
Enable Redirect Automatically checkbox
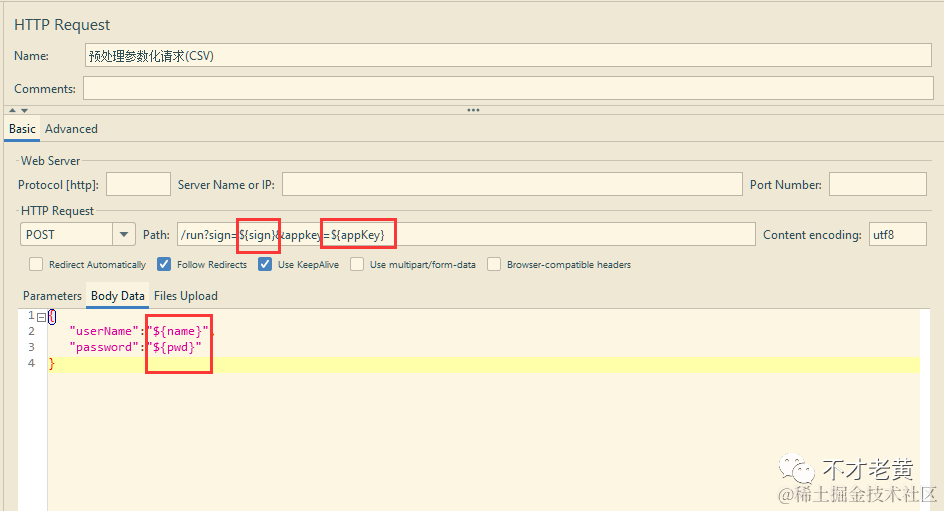(36, 264)
